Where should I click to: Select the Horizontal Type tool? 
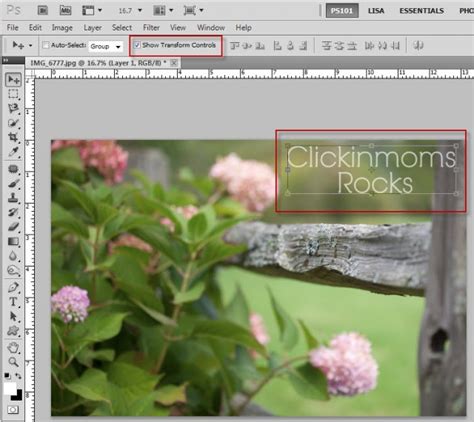(x=13, y=302)
